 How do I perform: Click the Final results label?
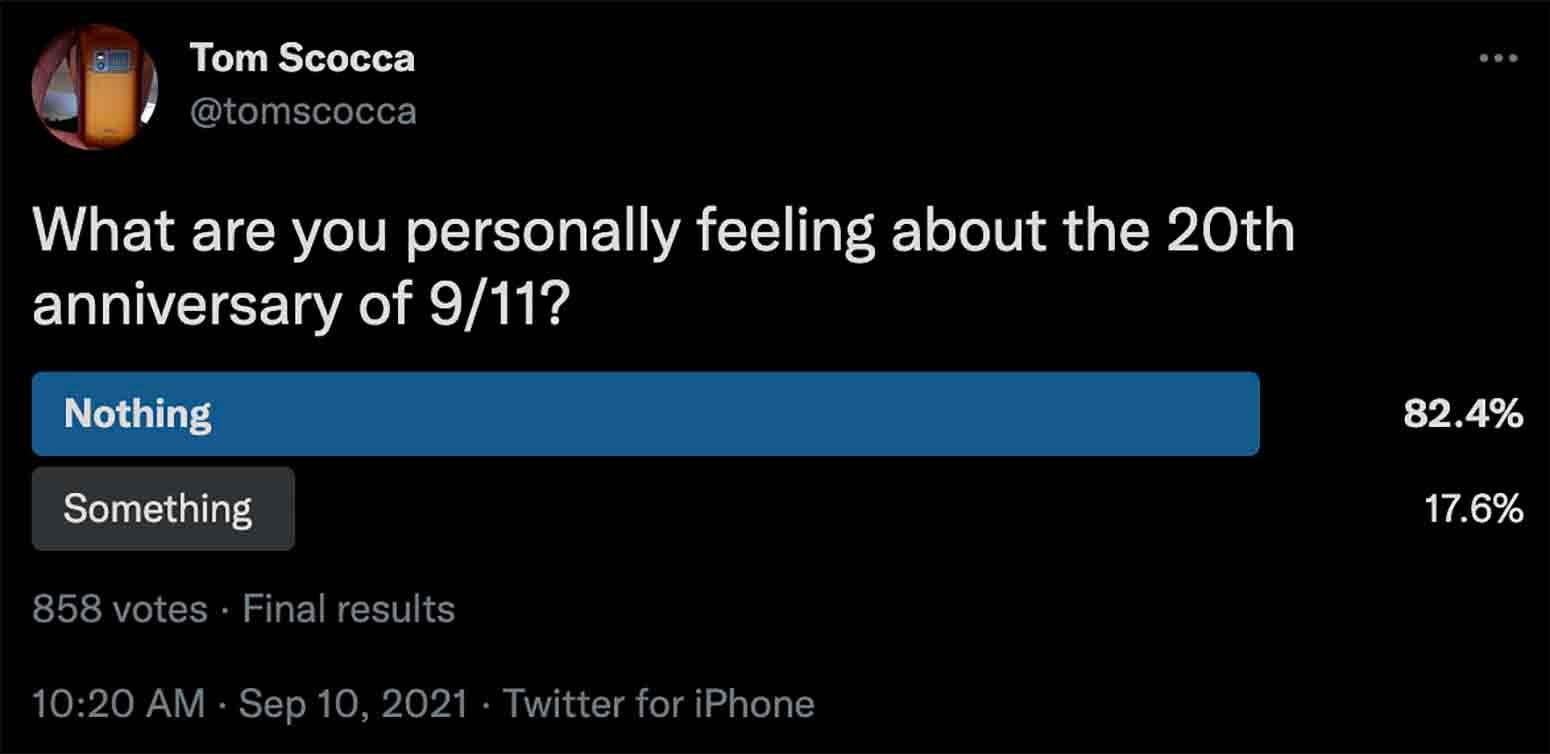pyautogui.click(x=349, y=609)
